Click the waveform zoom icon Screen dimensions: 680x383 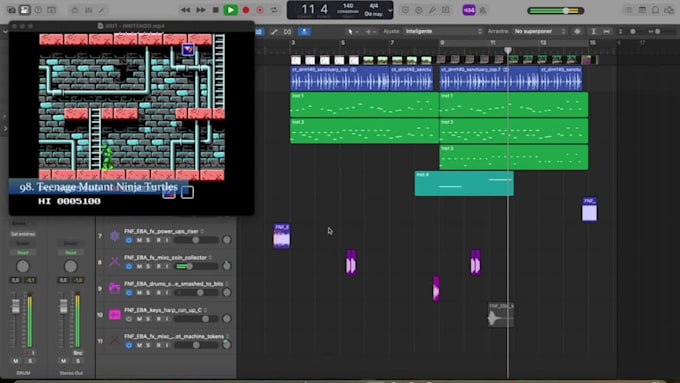coord(577,31)
